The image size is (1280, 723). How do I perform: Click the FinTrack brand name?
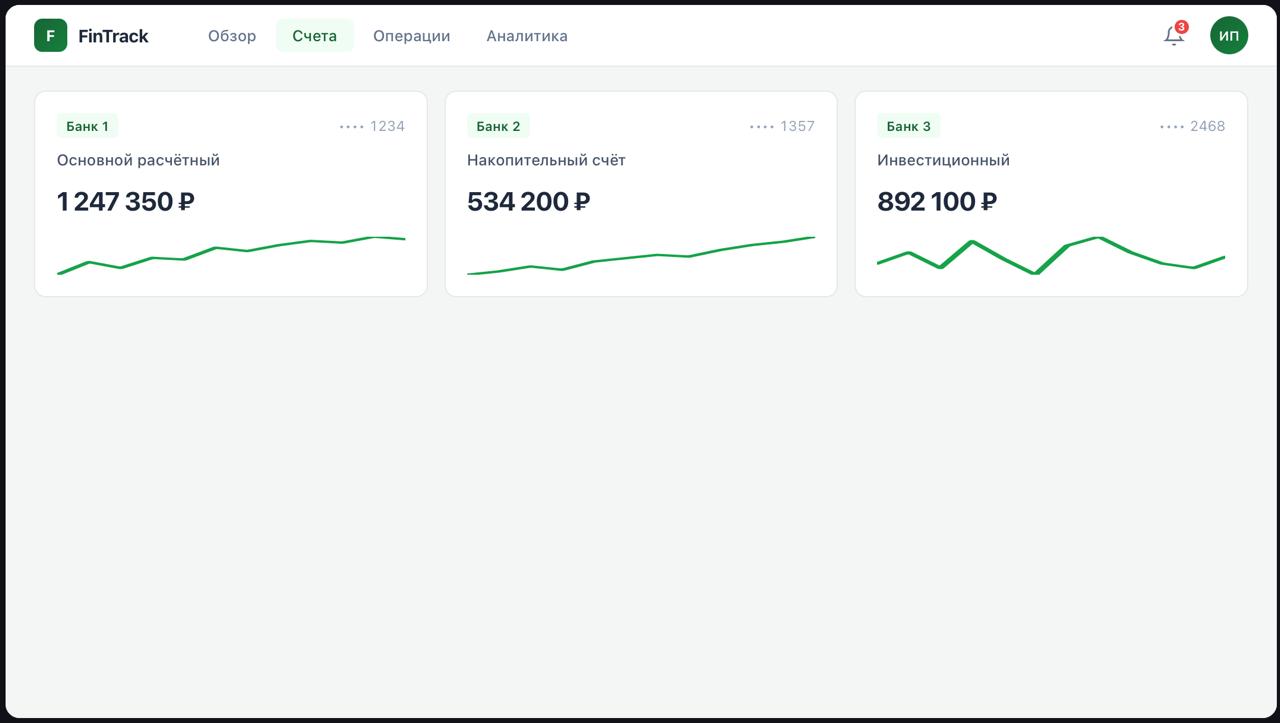(x=113, y=36)
